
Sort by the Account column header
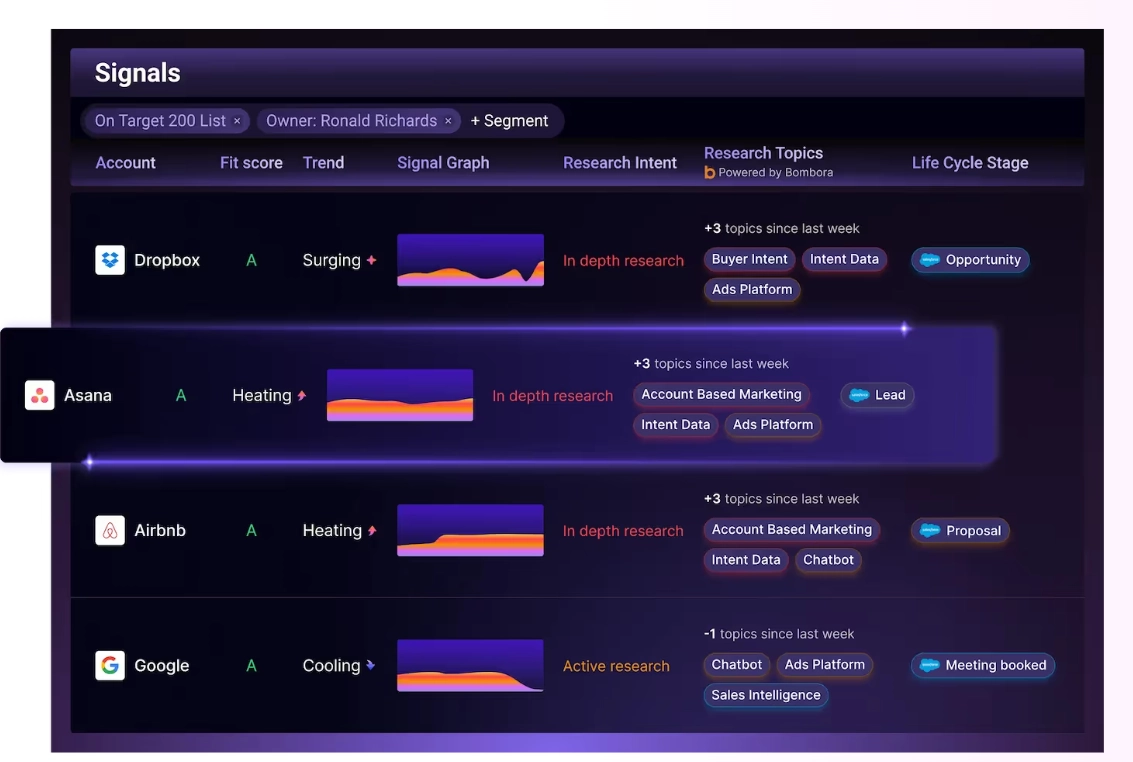tap(126, 163)
